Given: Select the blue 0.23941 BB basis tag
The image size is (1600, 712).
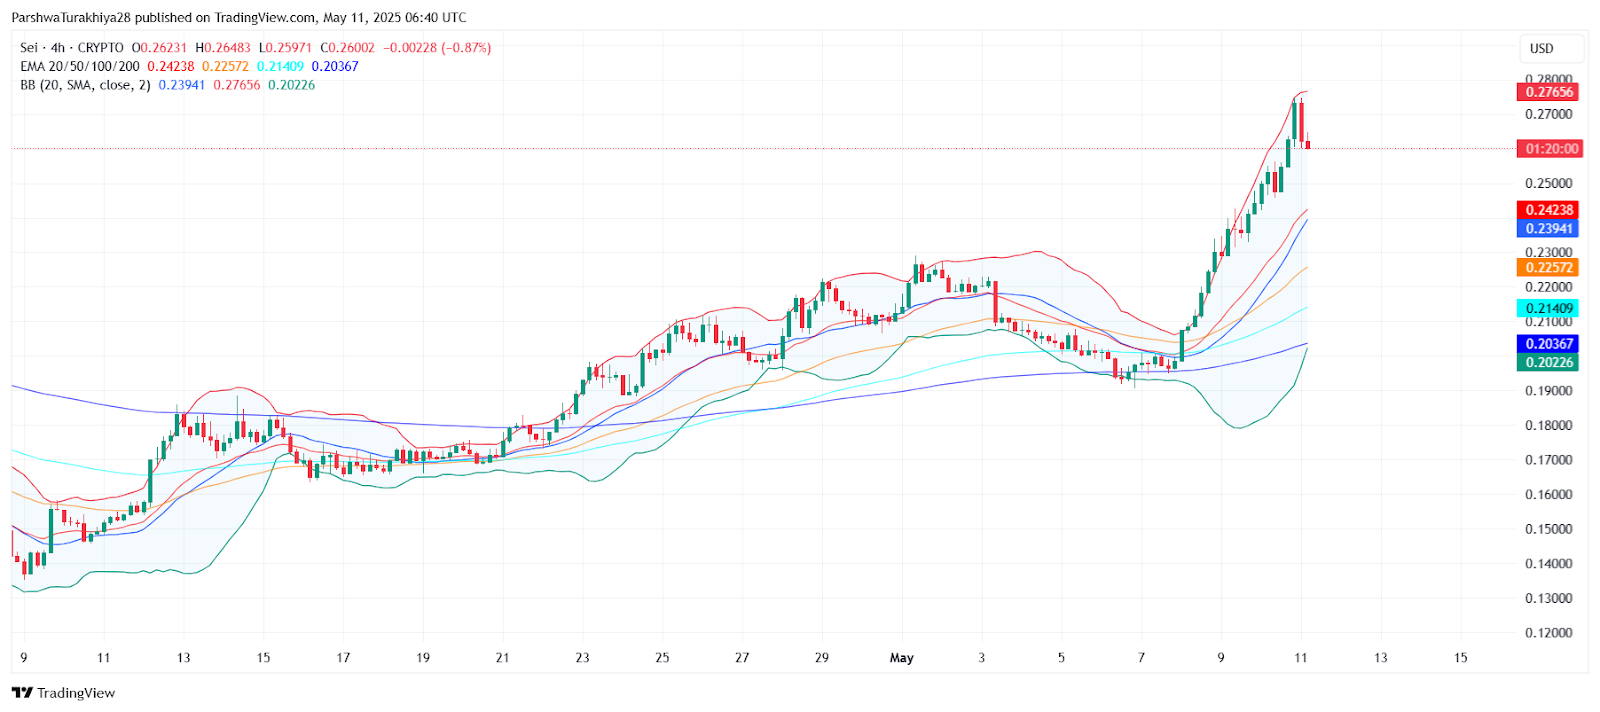Looking at the screenshot, I should 1548,229.
